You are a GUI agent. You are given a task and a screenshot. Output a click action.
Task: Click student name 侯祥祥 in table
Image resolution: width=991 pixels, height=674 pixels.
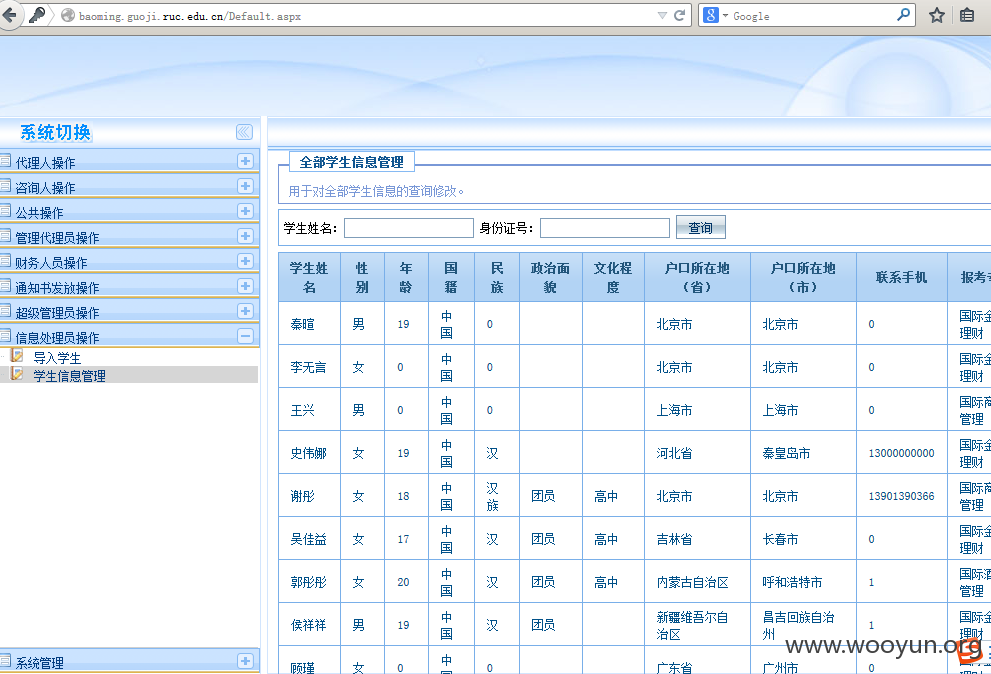tap(308, 625)
